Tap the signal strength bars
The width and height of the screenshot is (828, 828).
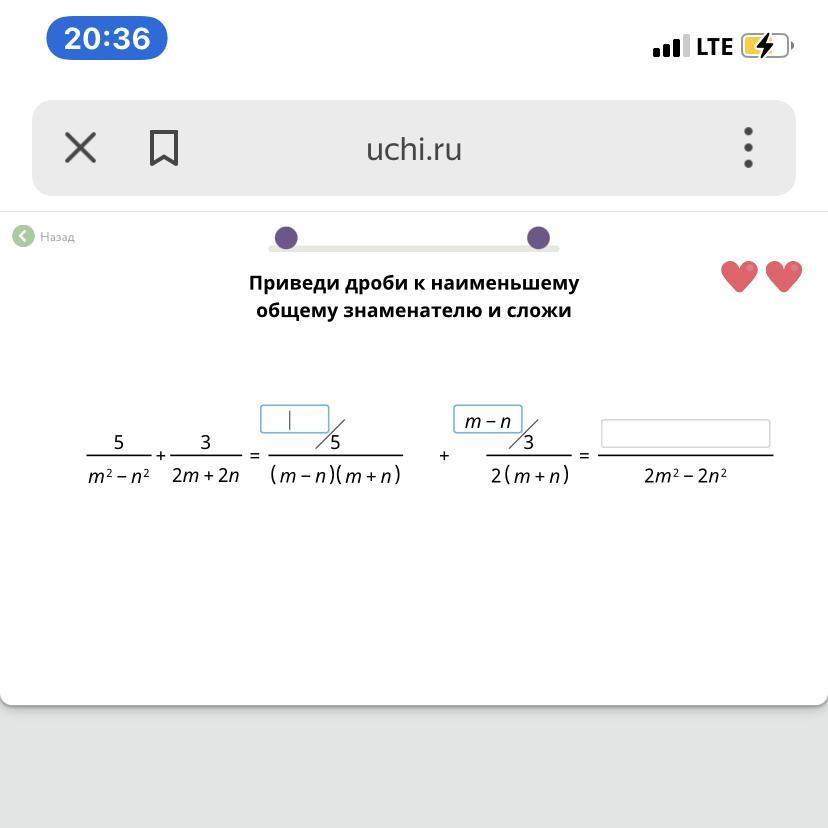[670, 47]
